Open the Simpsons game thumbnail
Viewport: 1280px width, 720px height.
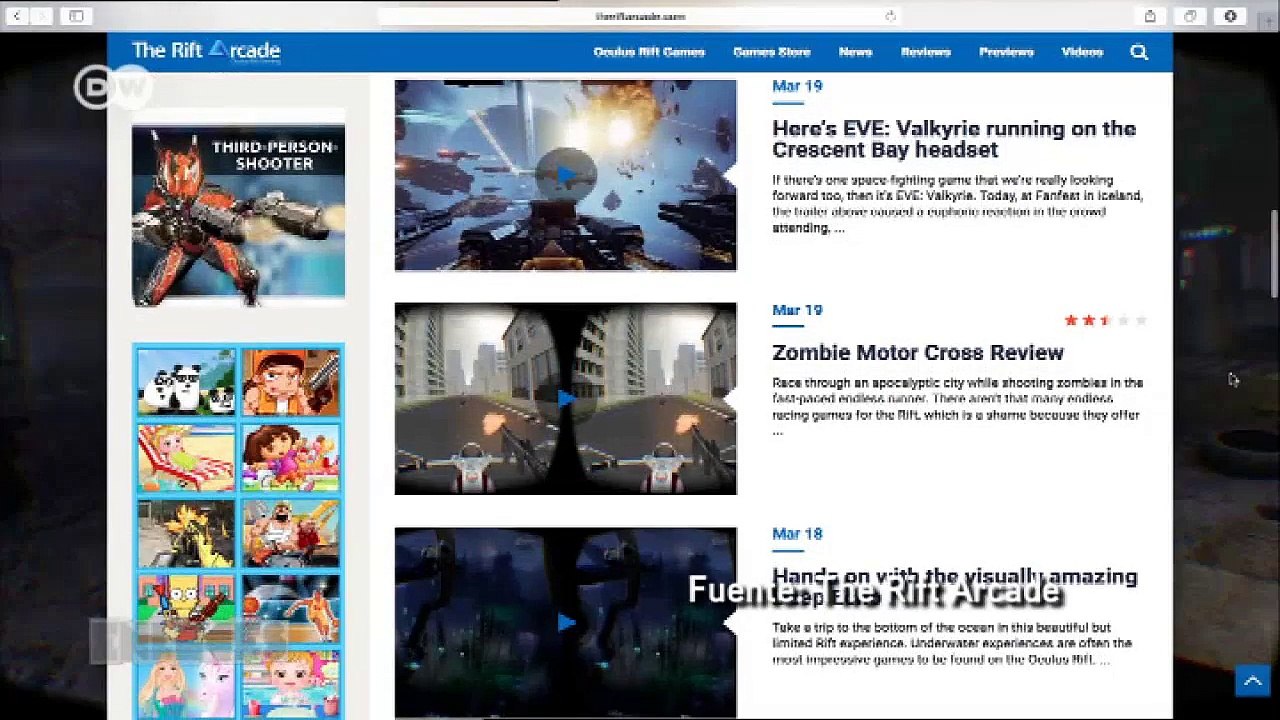point(187,608)
